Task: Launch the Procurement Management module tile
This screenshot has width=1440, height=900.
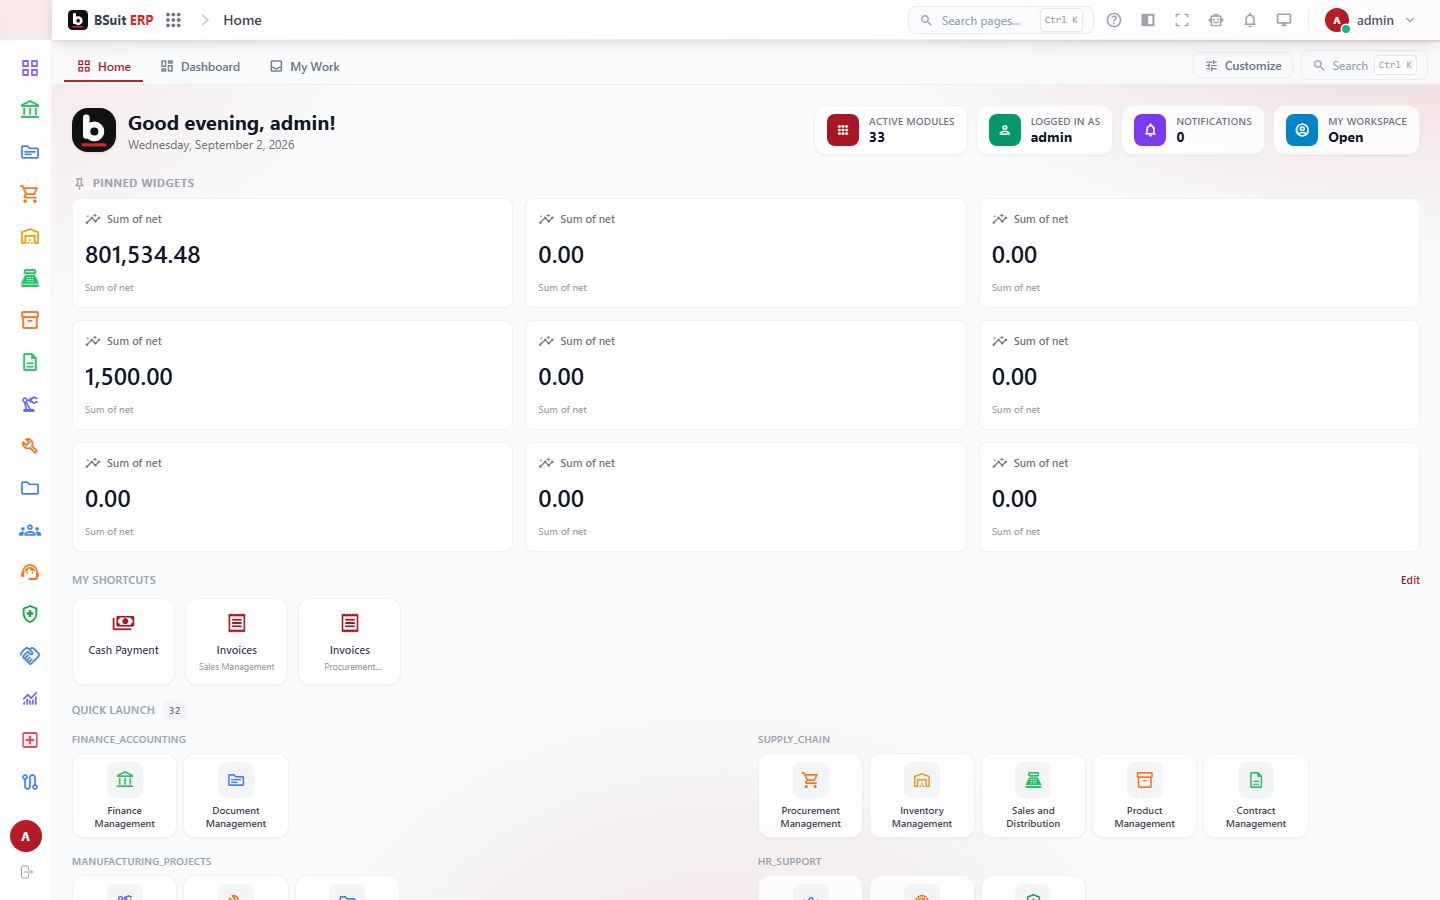Action: tap(811, 796)
